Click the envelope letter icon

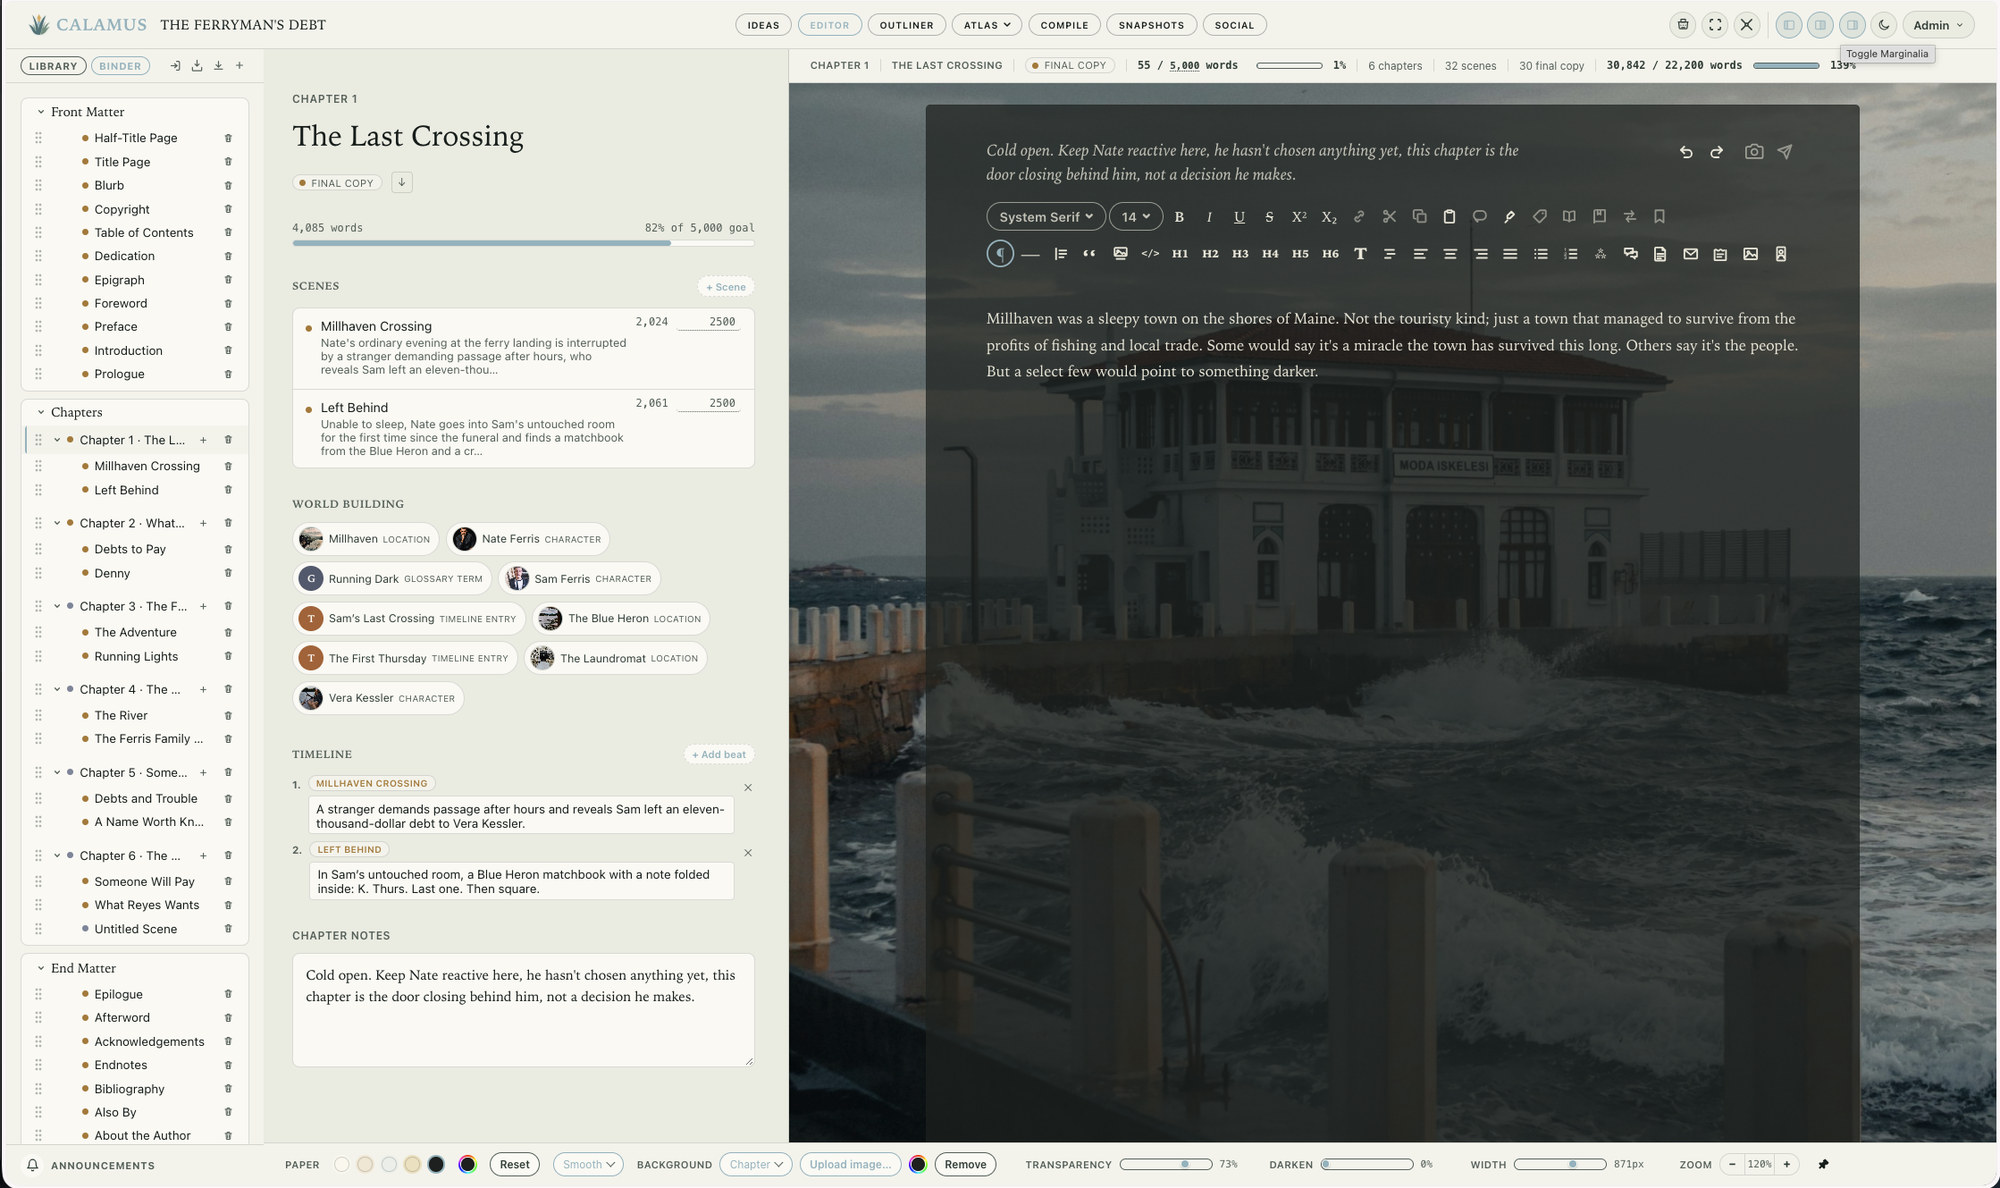tap(1690, 254)
